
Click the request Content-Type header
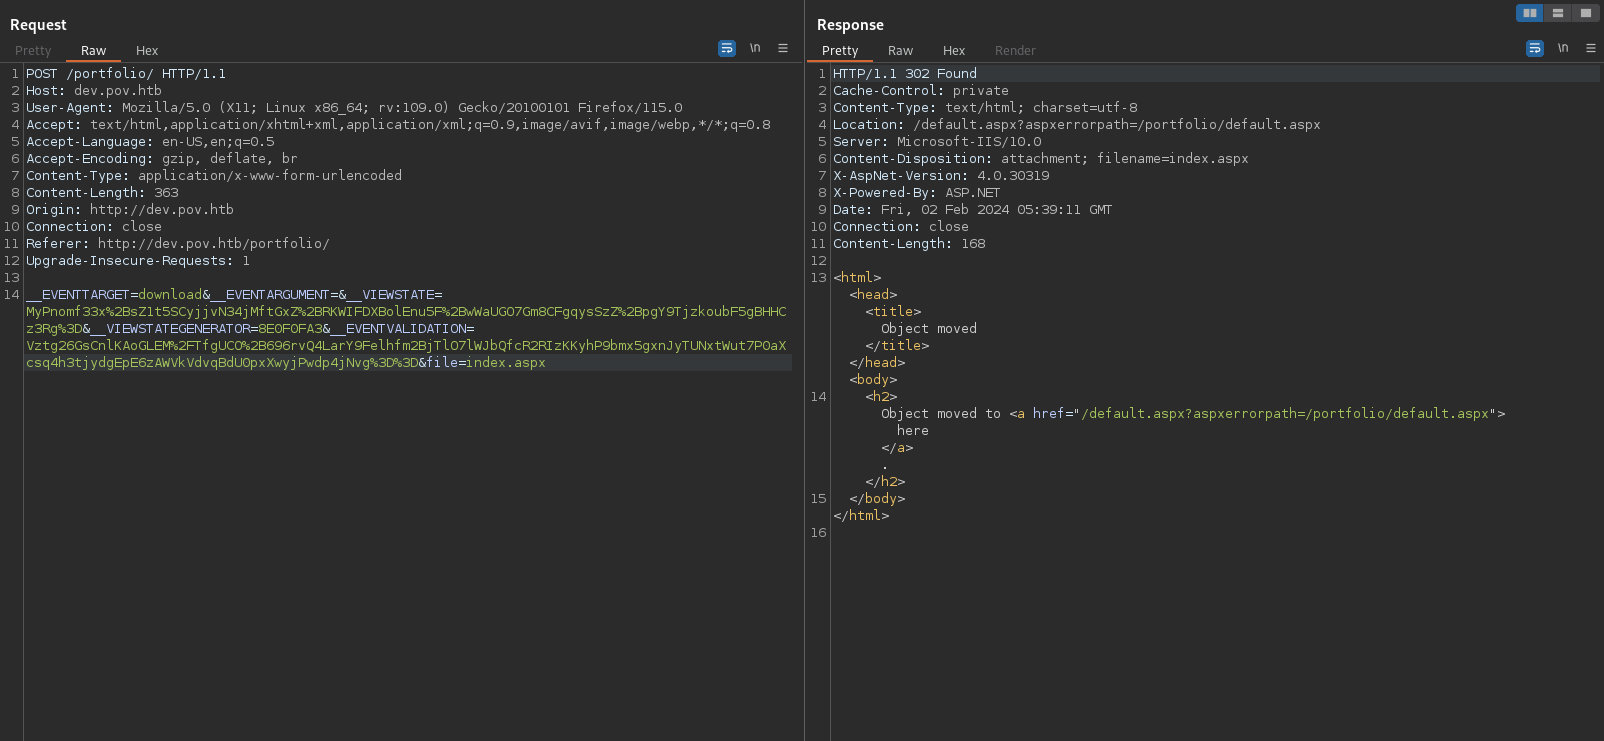(x=214, y=176)
